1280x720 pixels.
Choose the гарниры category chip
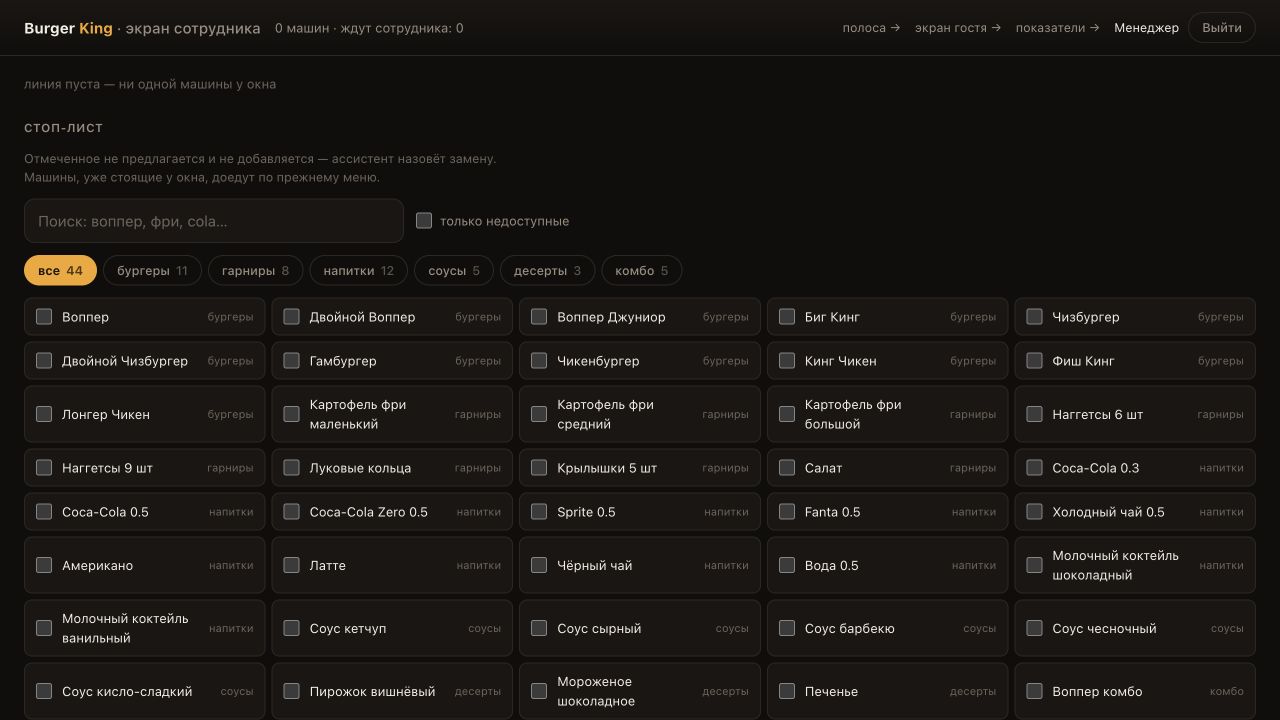(255, 271)
